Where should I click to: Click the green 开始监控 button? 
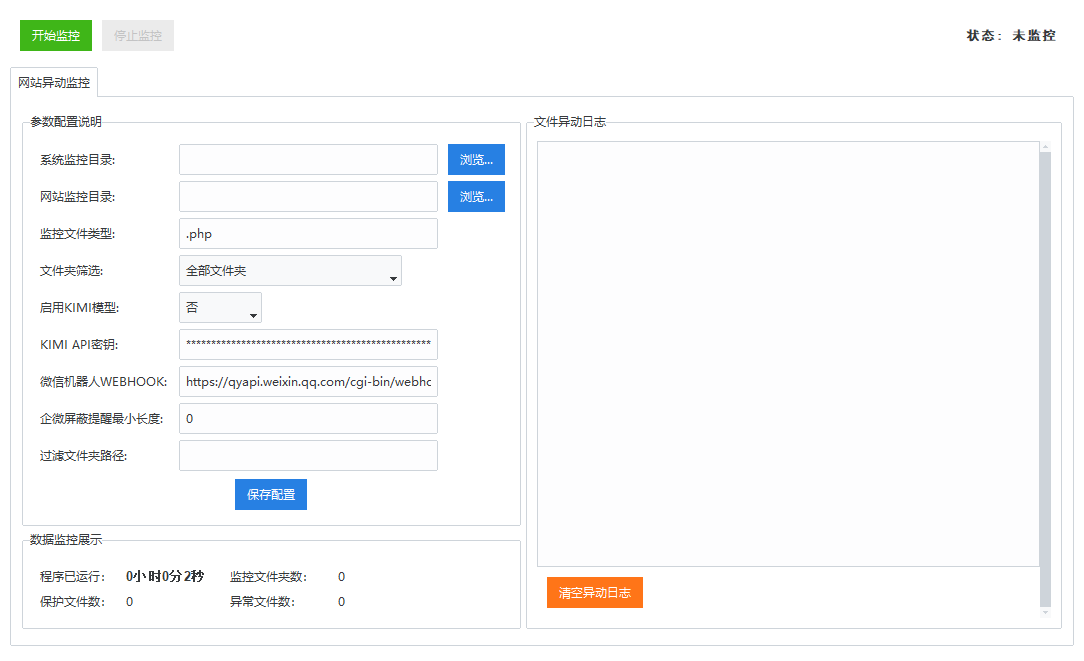tap(56, 35)
